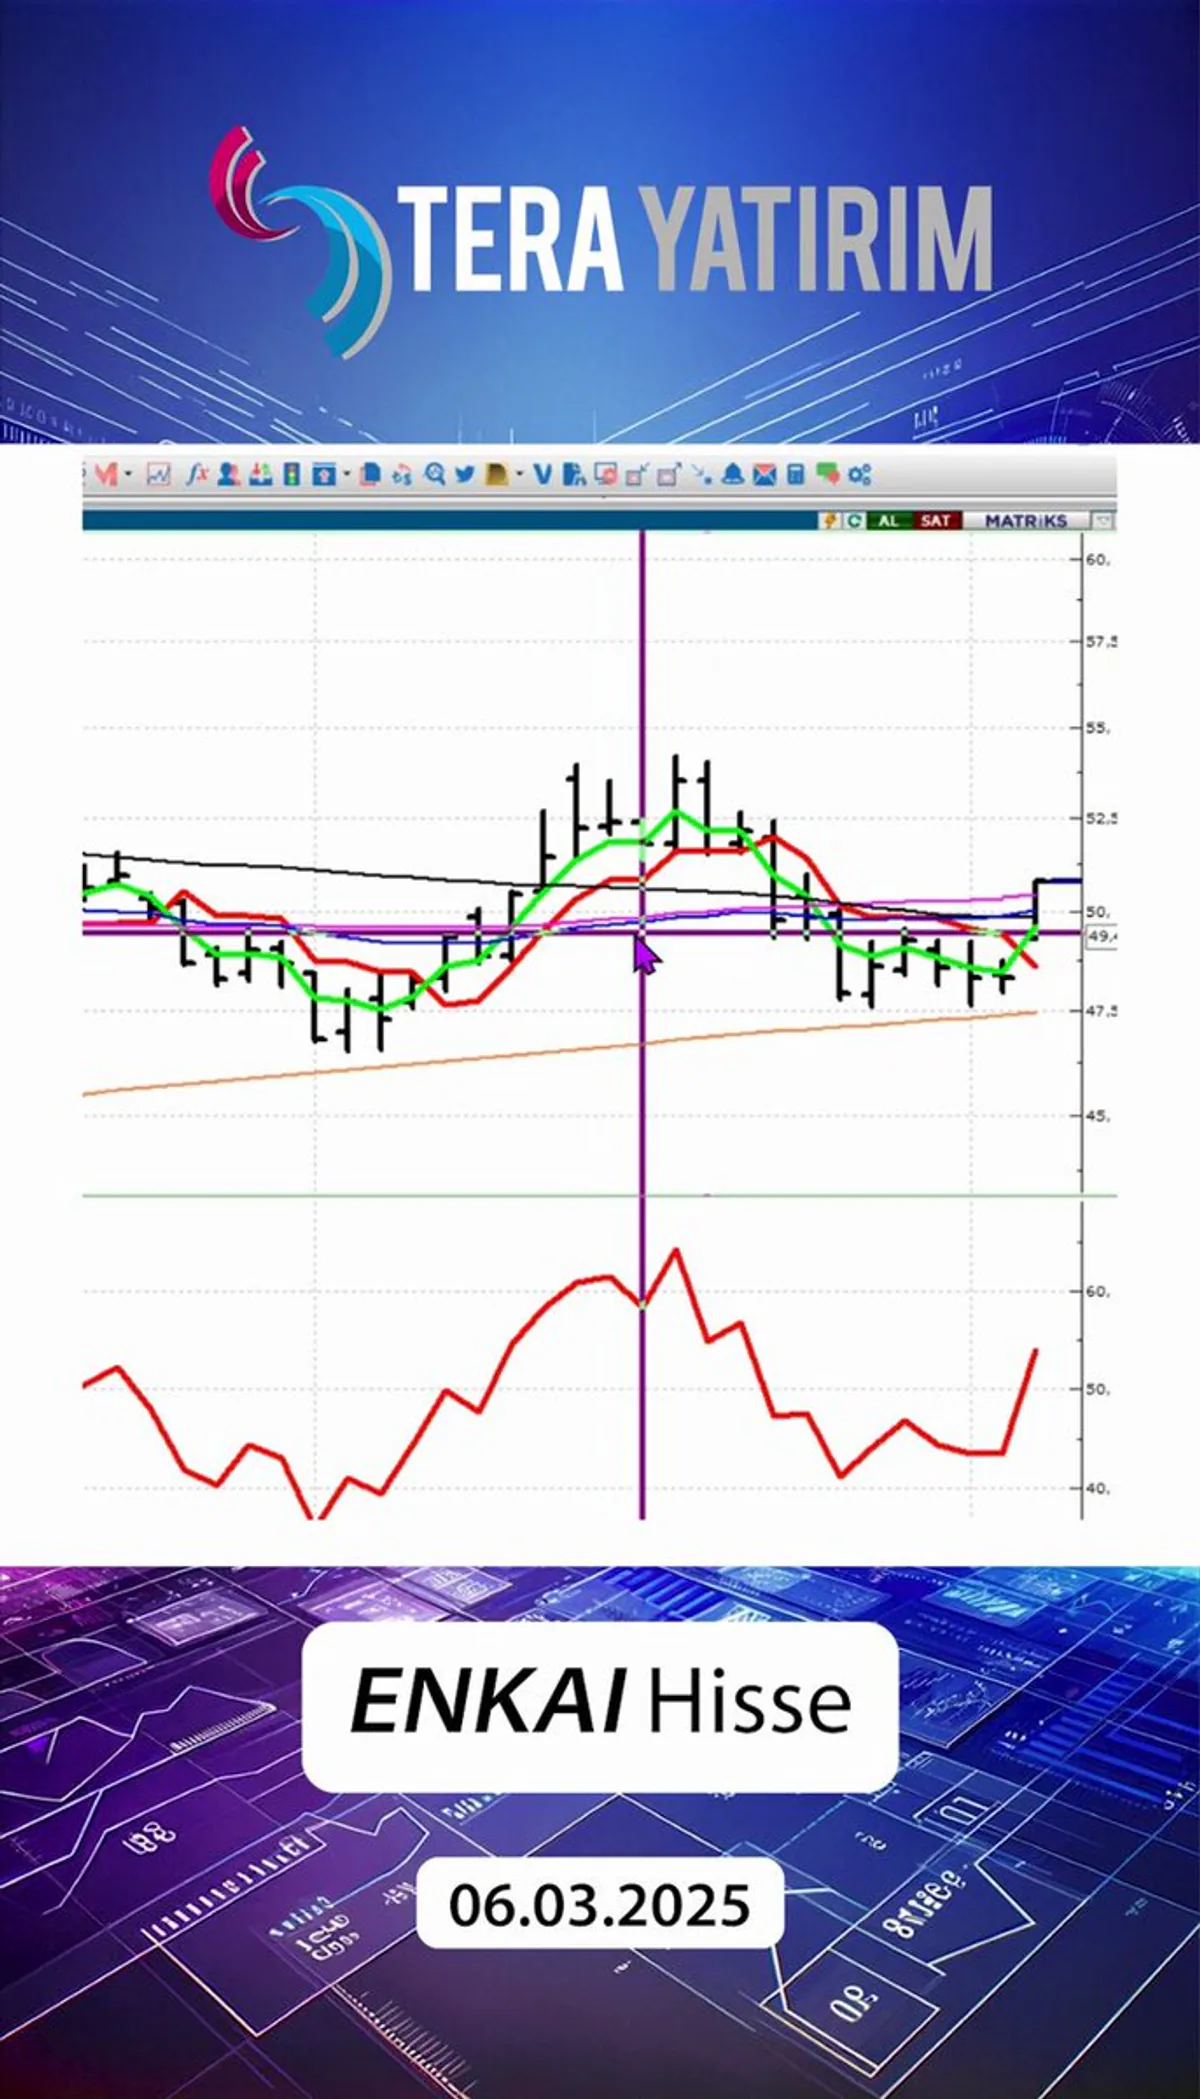Click the magnifier search icon

434,474
